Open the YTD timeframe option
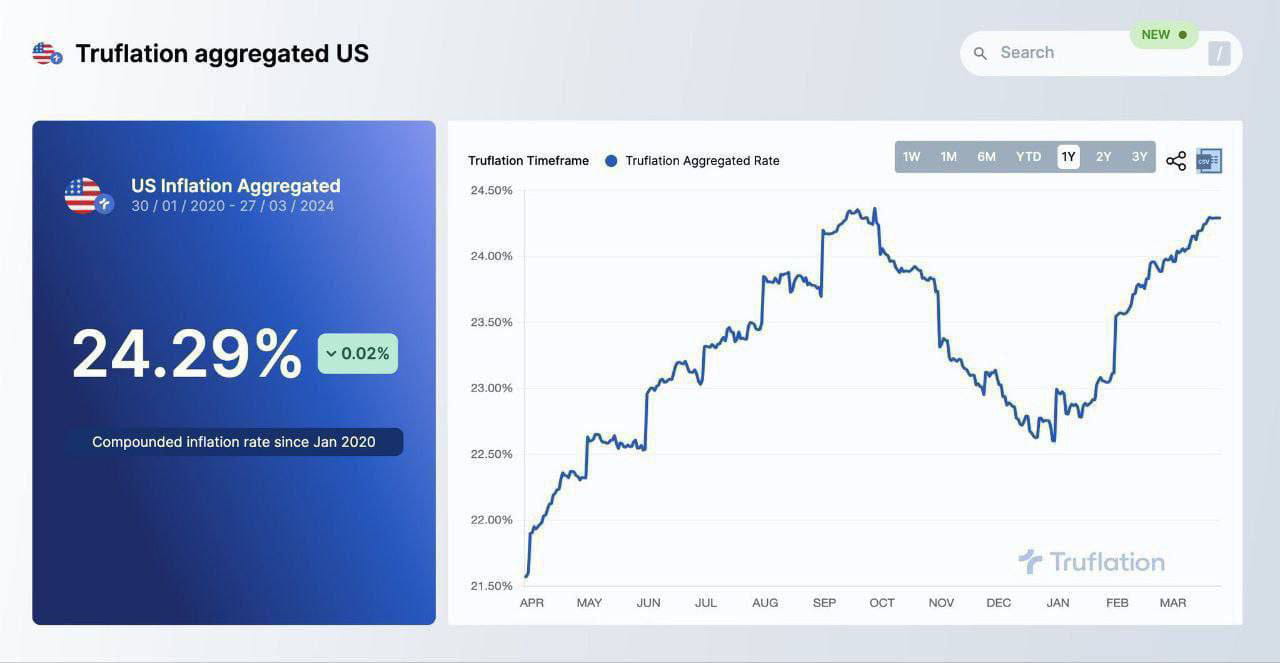1280x663 pixels. click(1028, 156)
